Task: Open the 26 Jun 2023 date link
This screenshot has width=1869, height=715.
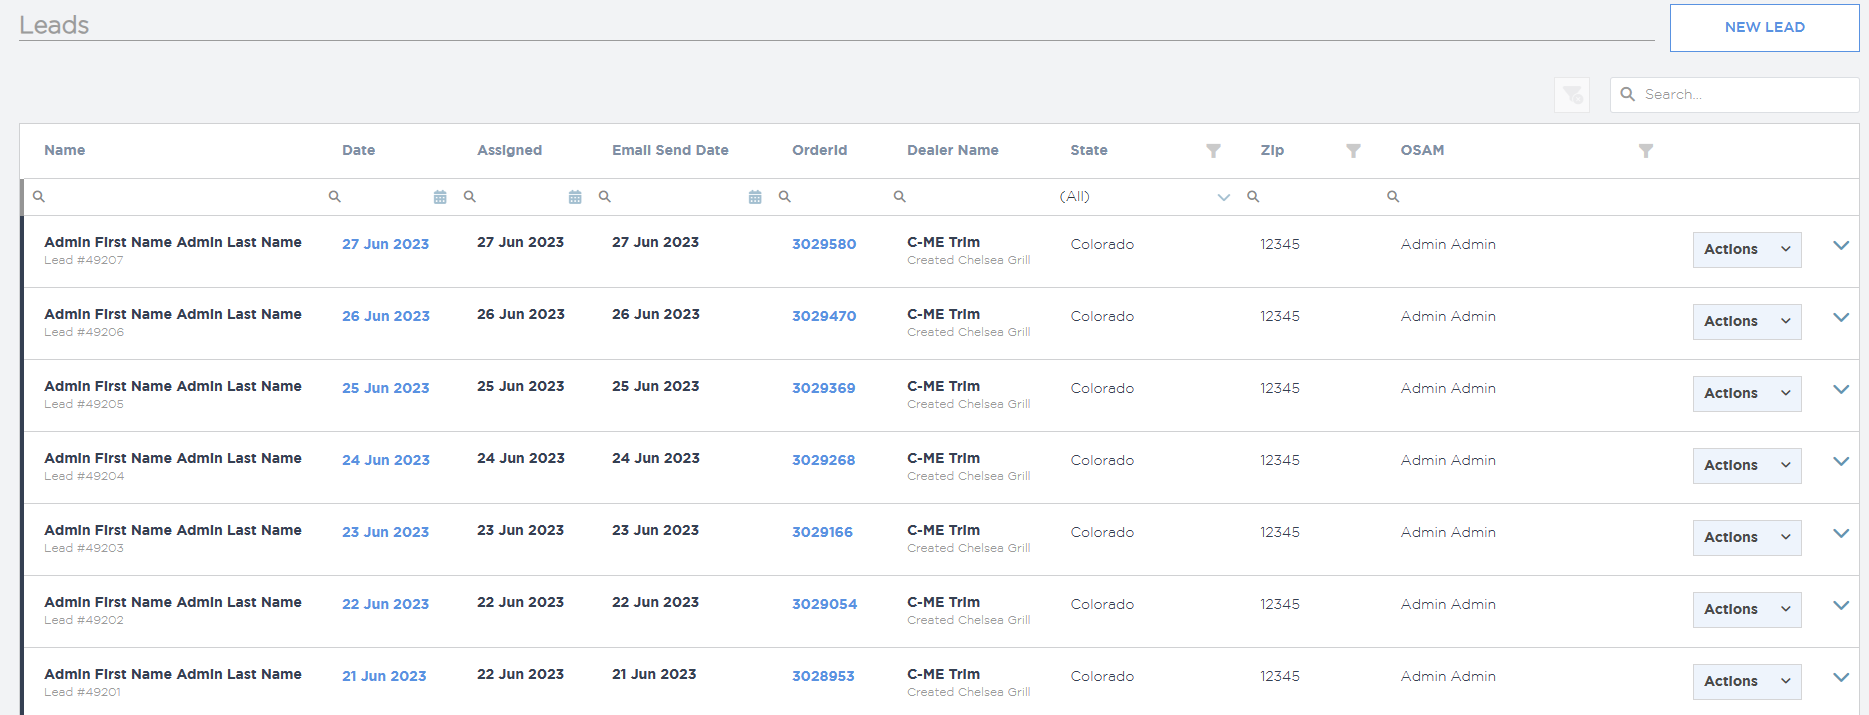Action: pos(386,316)
